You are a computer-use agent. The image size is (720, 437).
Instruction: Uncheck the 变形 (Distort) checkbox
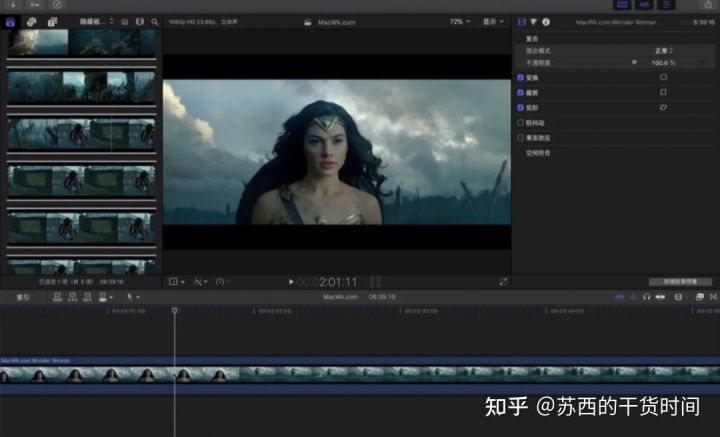[520, 107]
